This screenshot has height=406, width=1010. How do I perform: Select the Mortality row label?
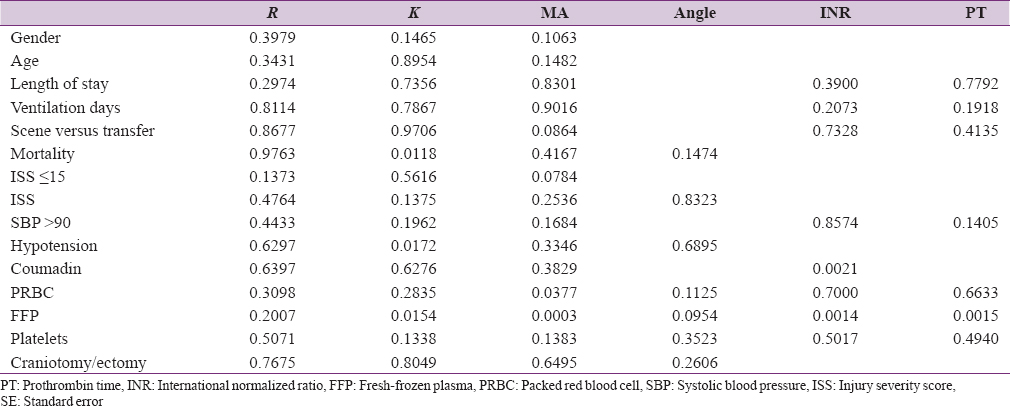tap(42, 154)
